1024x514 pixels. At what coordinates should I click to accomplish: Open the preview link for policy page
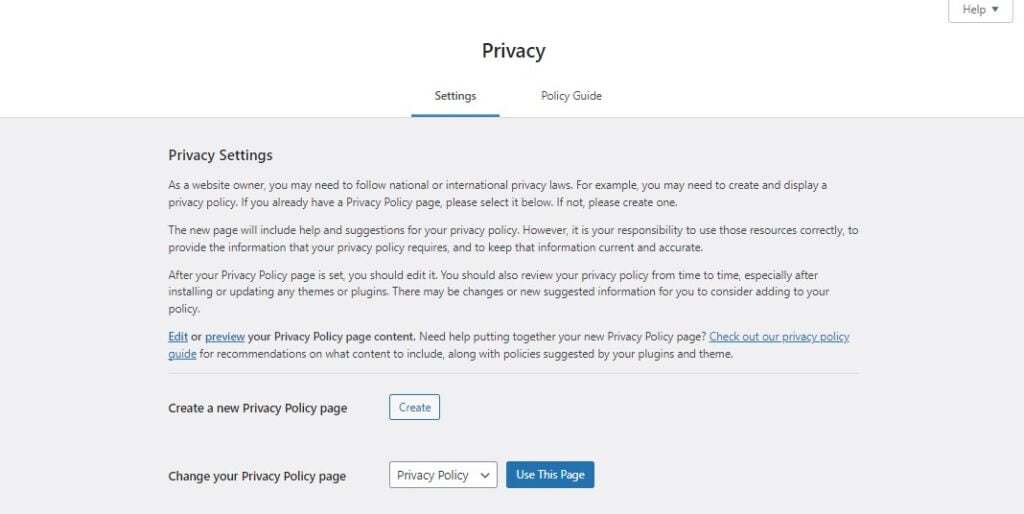click(225, 337)
